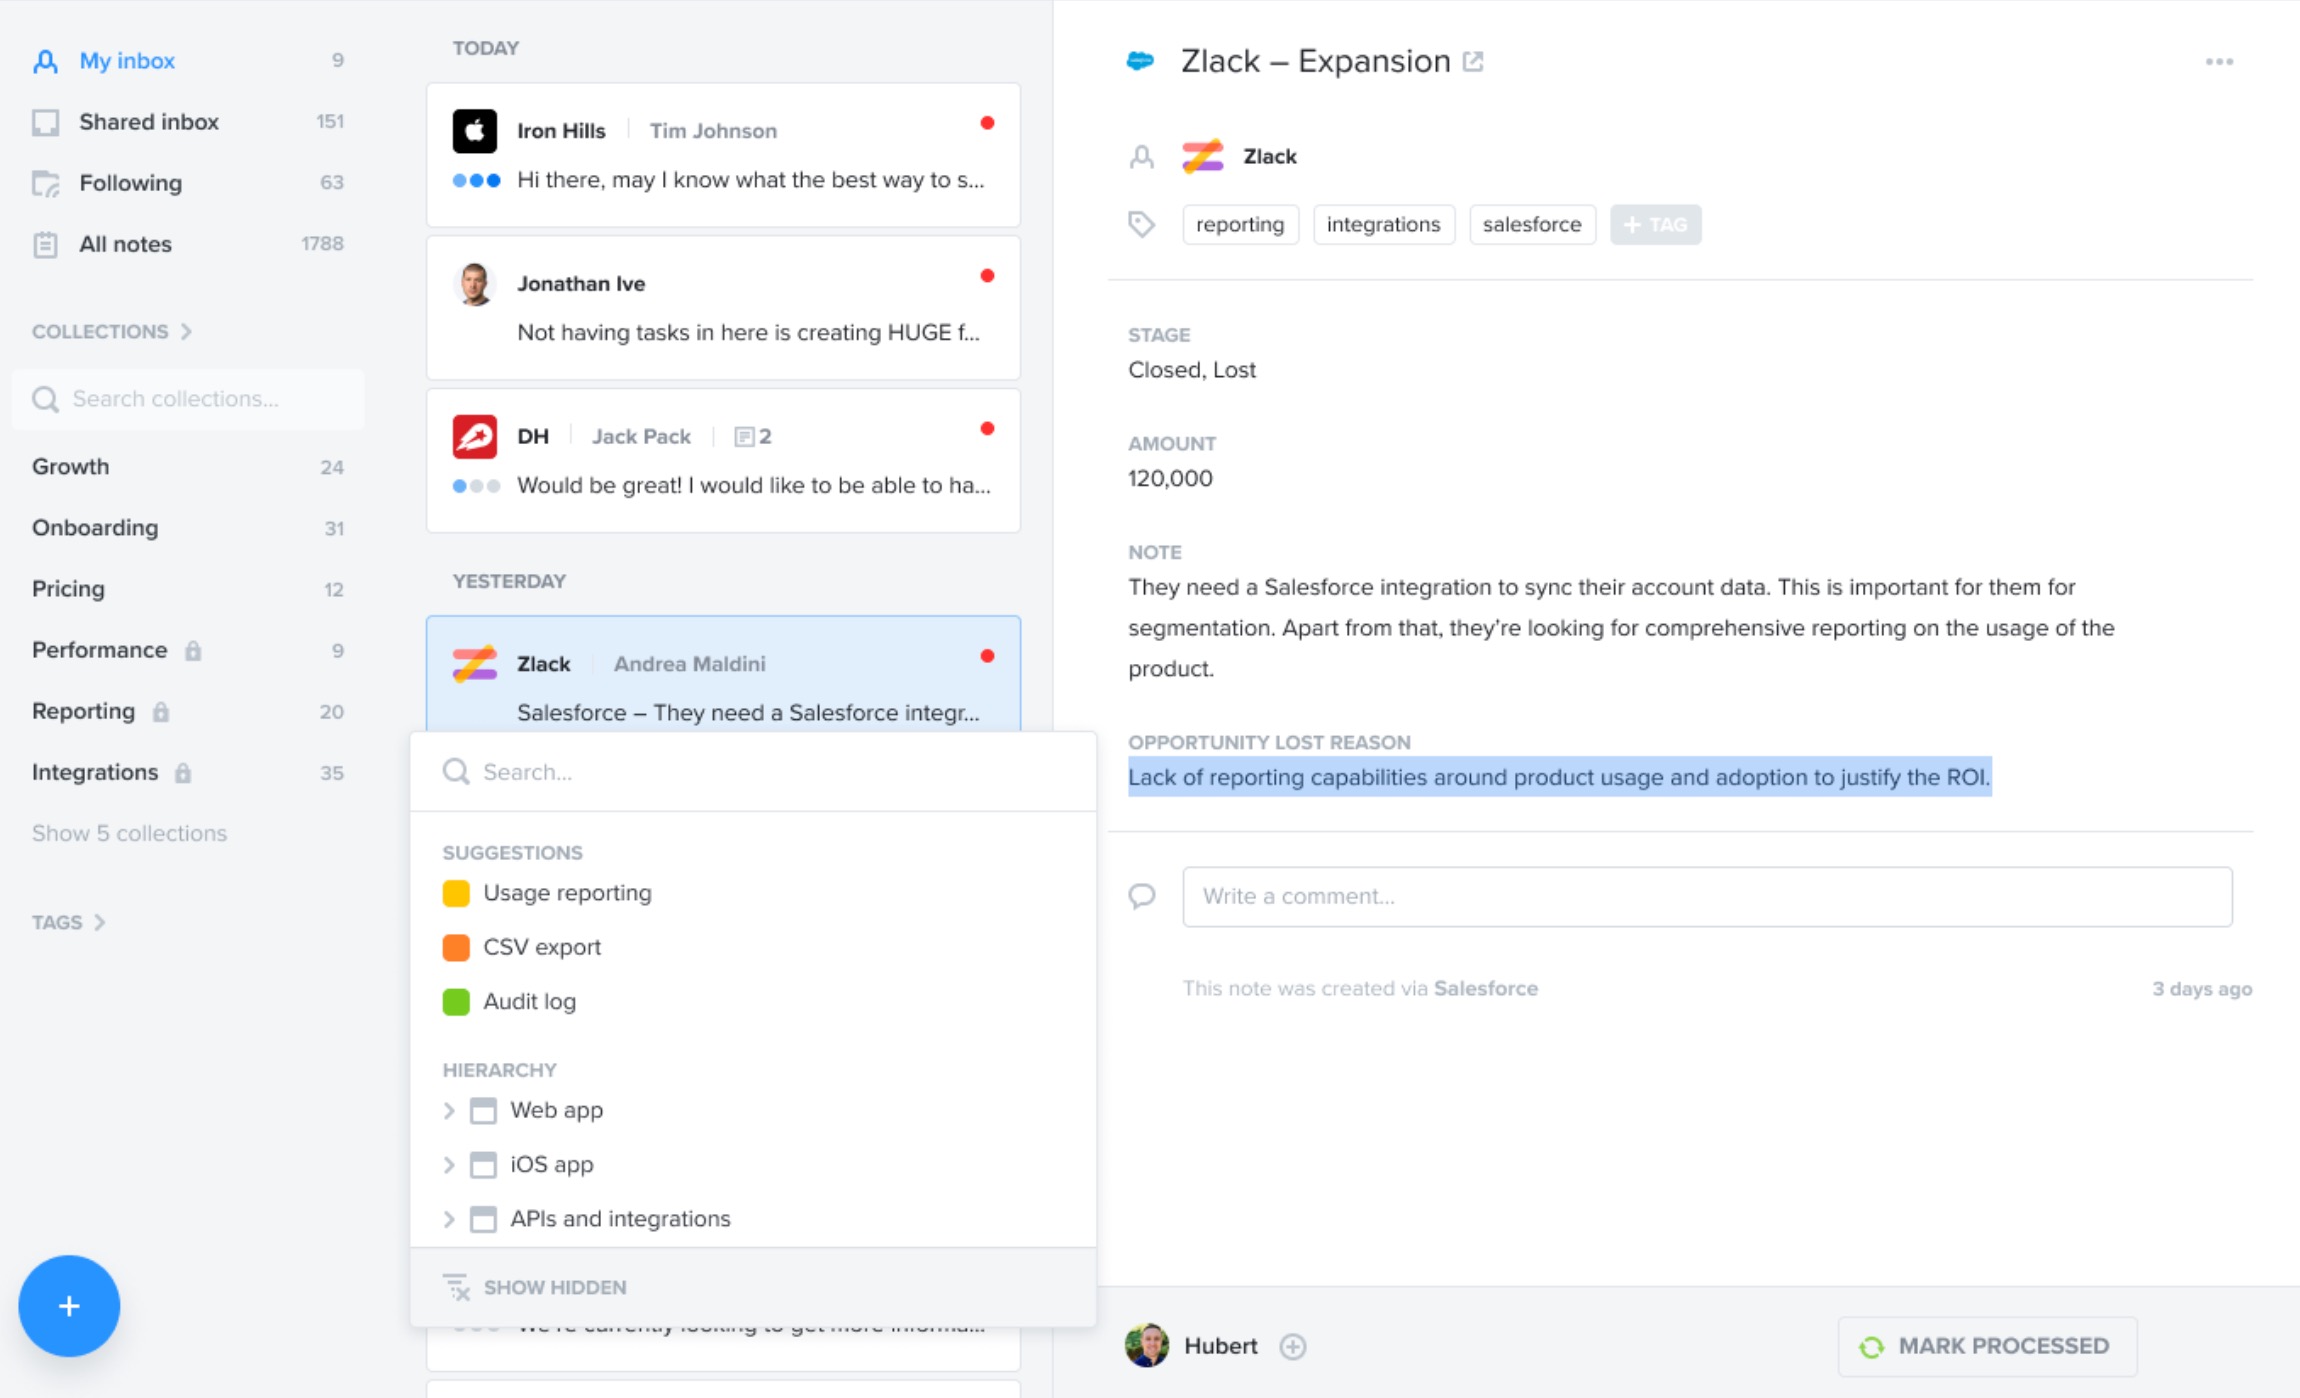This screenshot has height=1398, width=2300.
Task: Expand the TAGS section chevron
Action: pyautogui.click(x=99, y=923)
